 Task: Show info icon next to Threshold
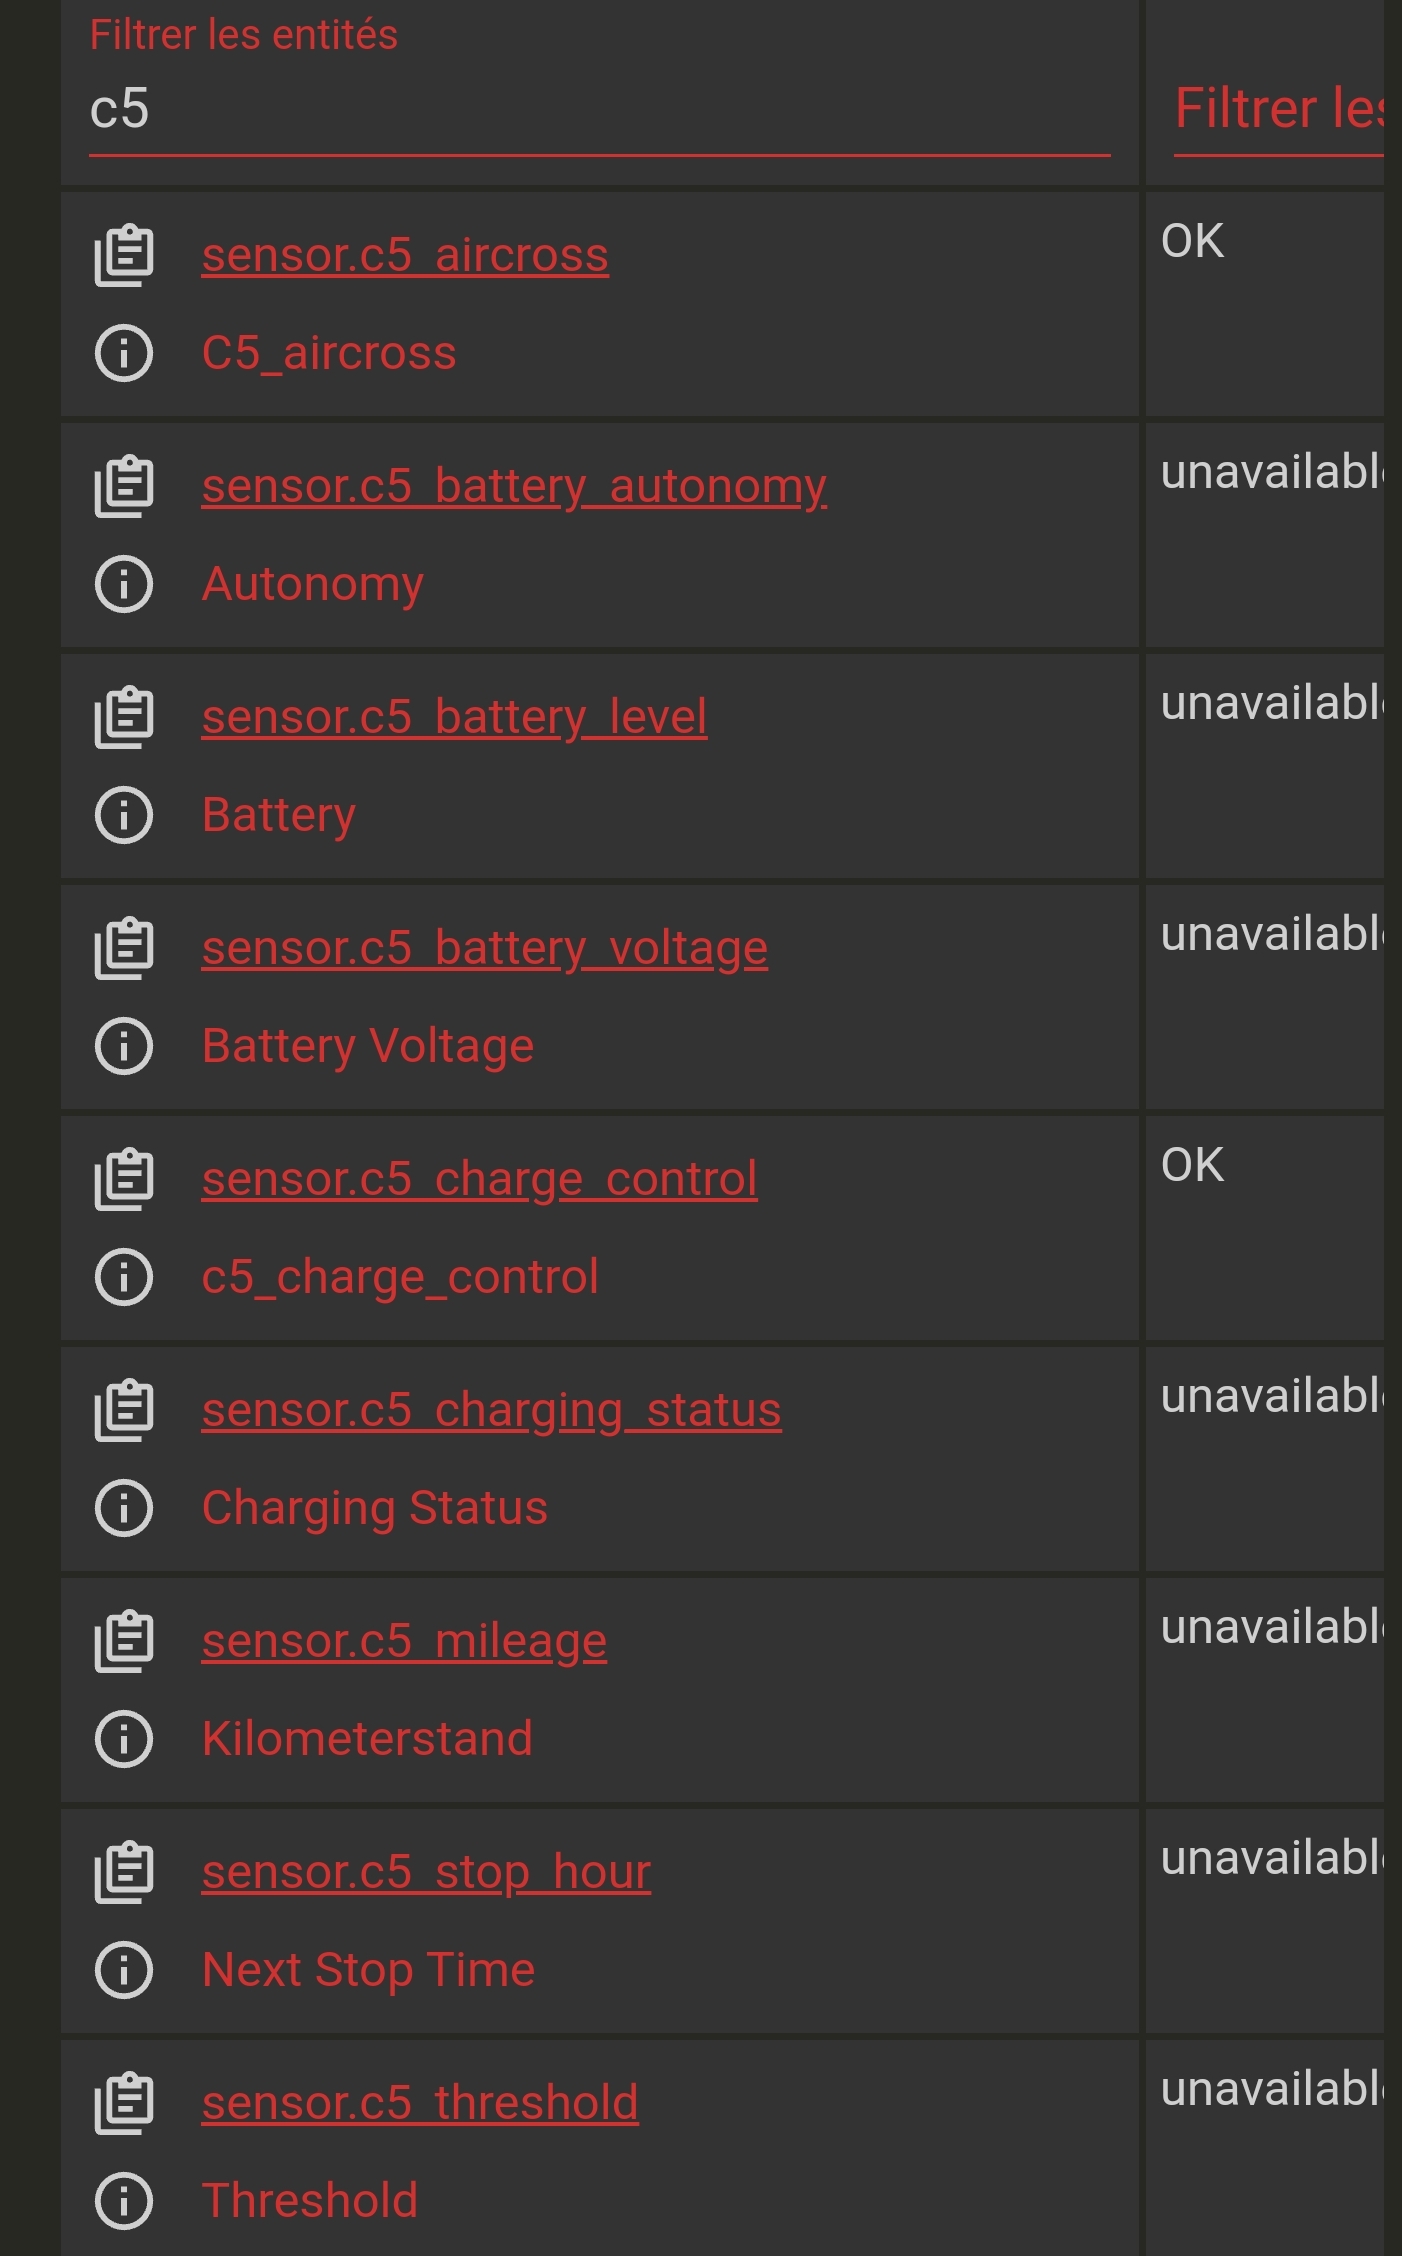point(124,2201)
